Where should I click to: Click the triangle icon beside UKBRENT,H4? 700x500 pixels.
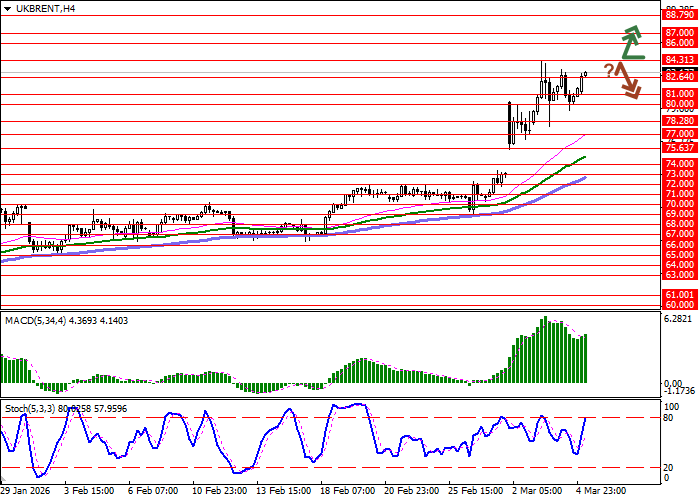pos(8,9)
